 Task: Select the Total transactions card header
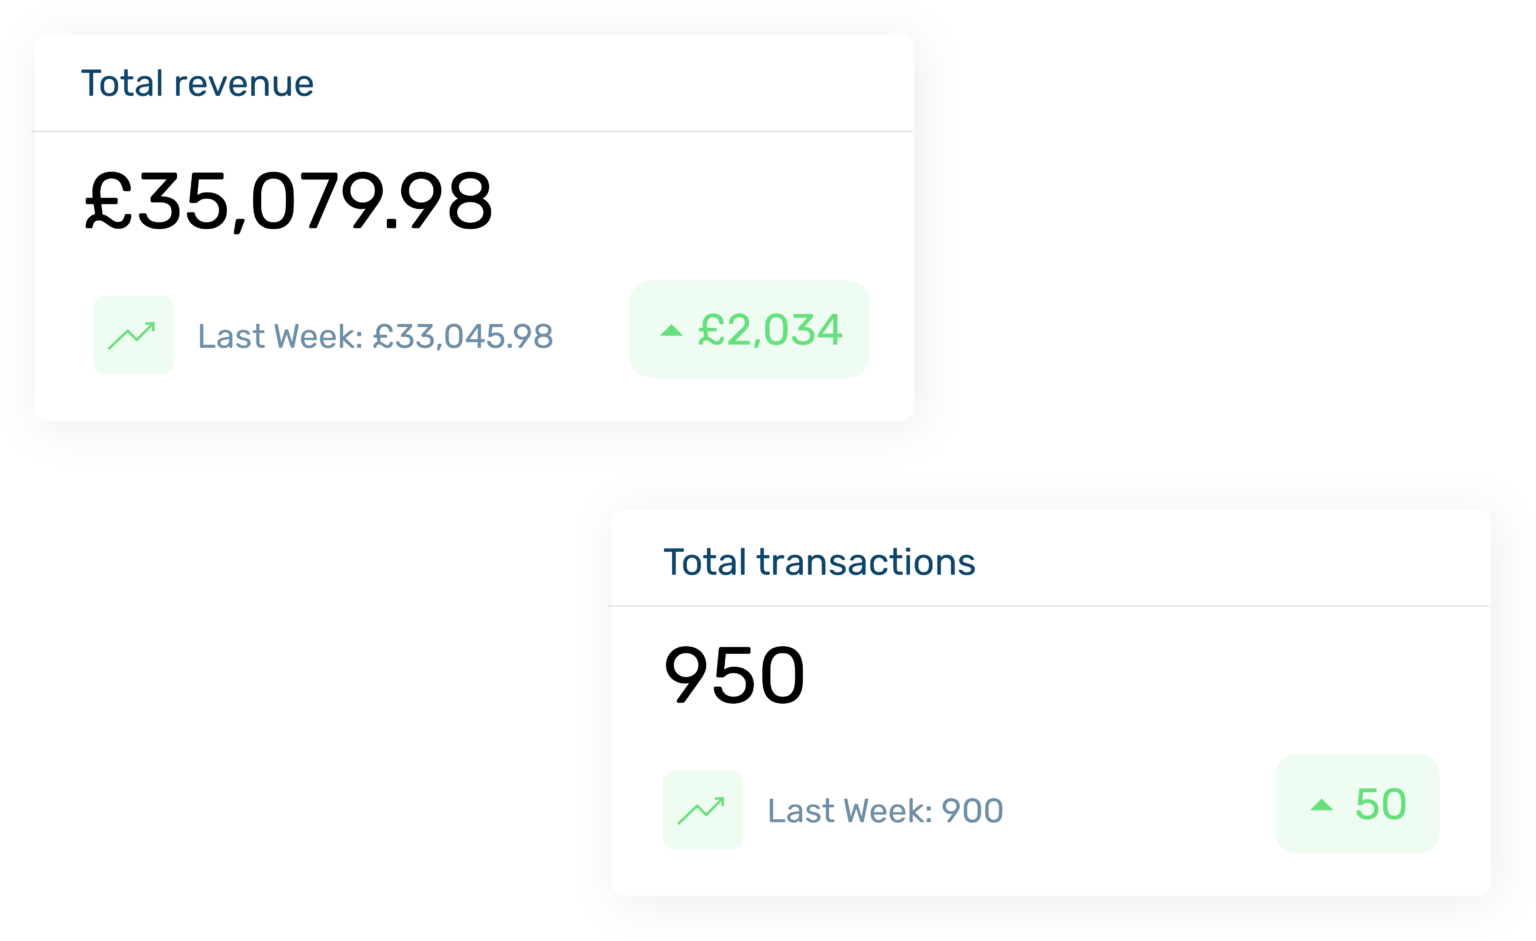pos(819,561)
